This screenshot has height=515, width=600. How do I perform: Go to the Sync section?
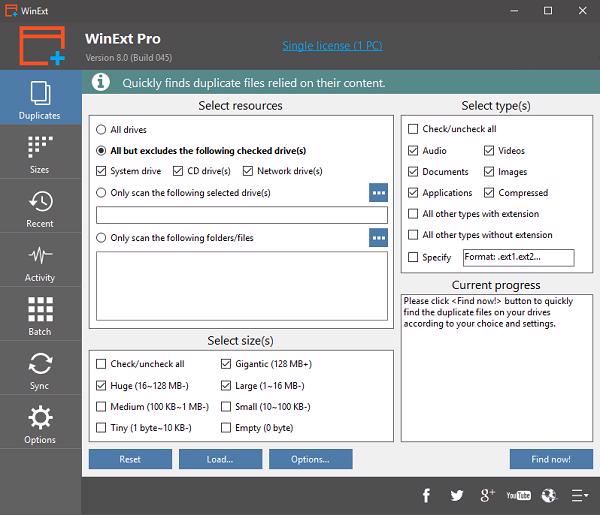click(39, 371)
